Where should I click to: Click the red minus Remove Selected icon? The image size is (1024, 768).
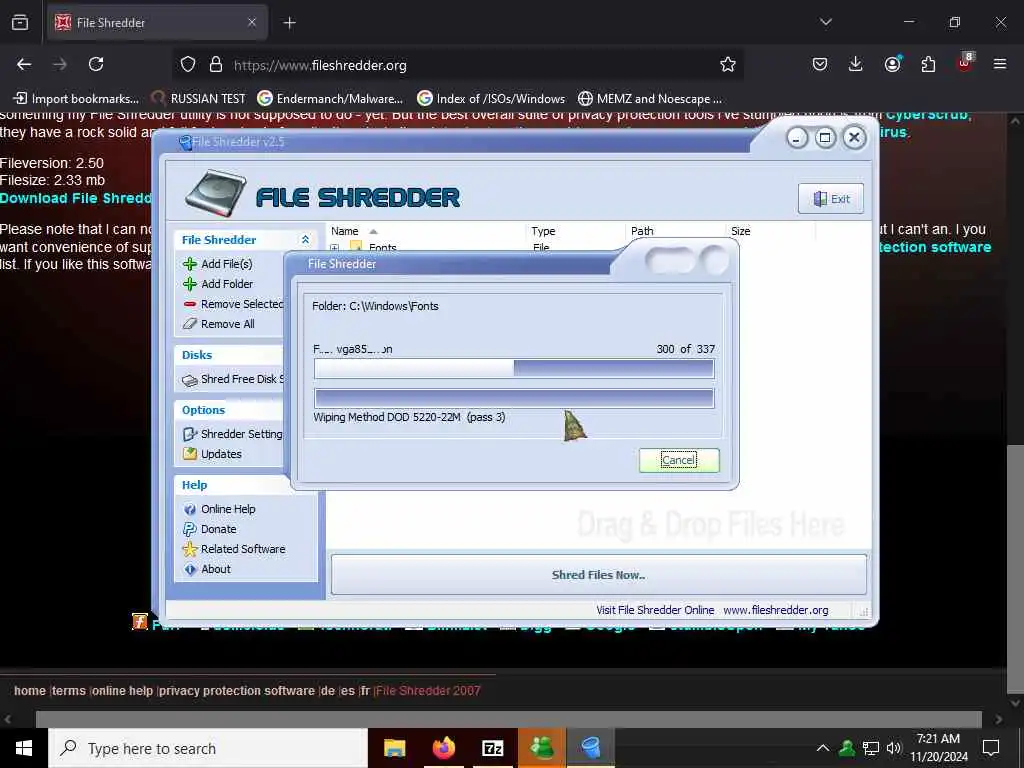(190, 304)
